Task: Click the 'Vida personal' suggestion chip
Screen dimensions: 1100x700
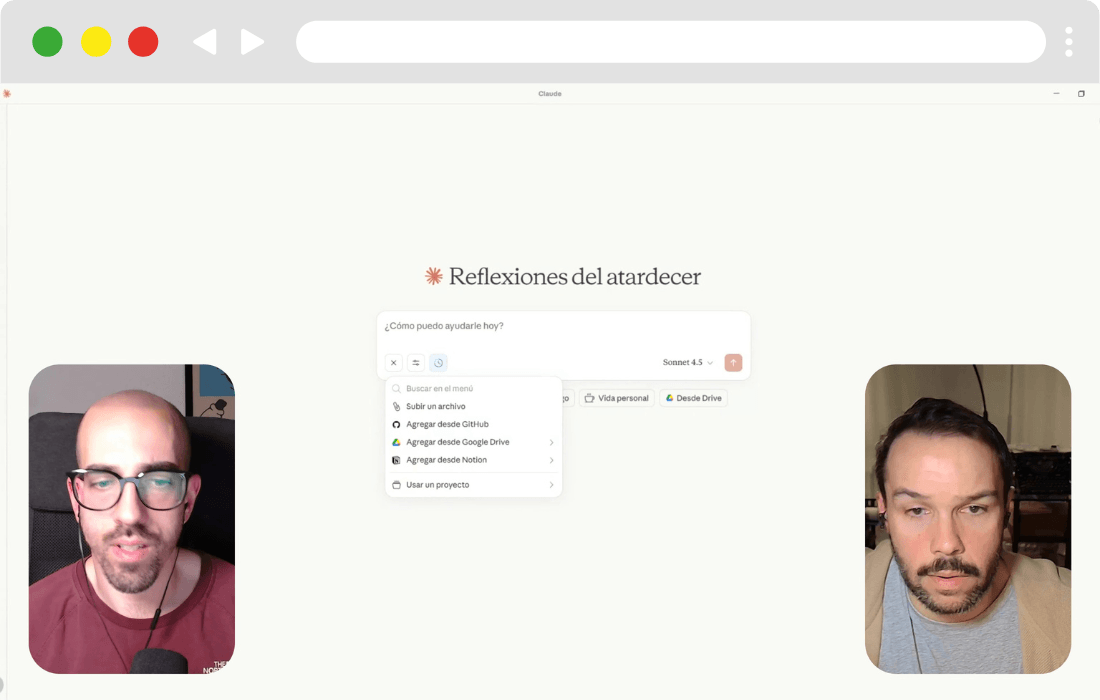Action: coord(617,398)
